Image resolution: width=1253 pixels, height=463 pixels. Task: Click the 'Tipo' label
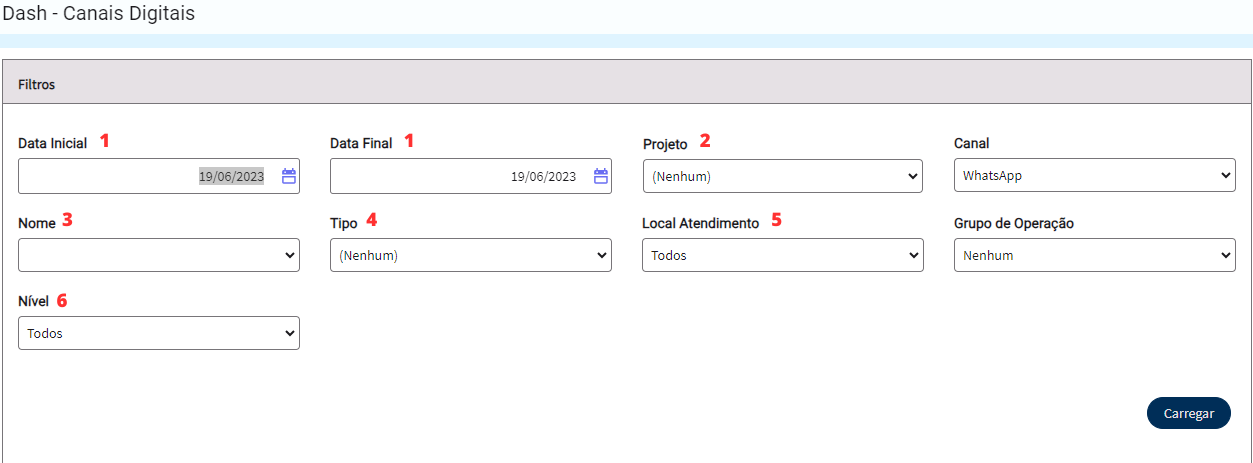(x=344, y=223)
